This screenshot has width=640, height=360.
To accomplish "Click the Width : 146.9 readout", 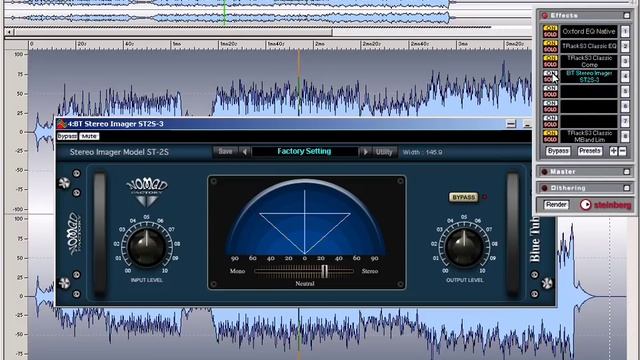I will 422,152.
